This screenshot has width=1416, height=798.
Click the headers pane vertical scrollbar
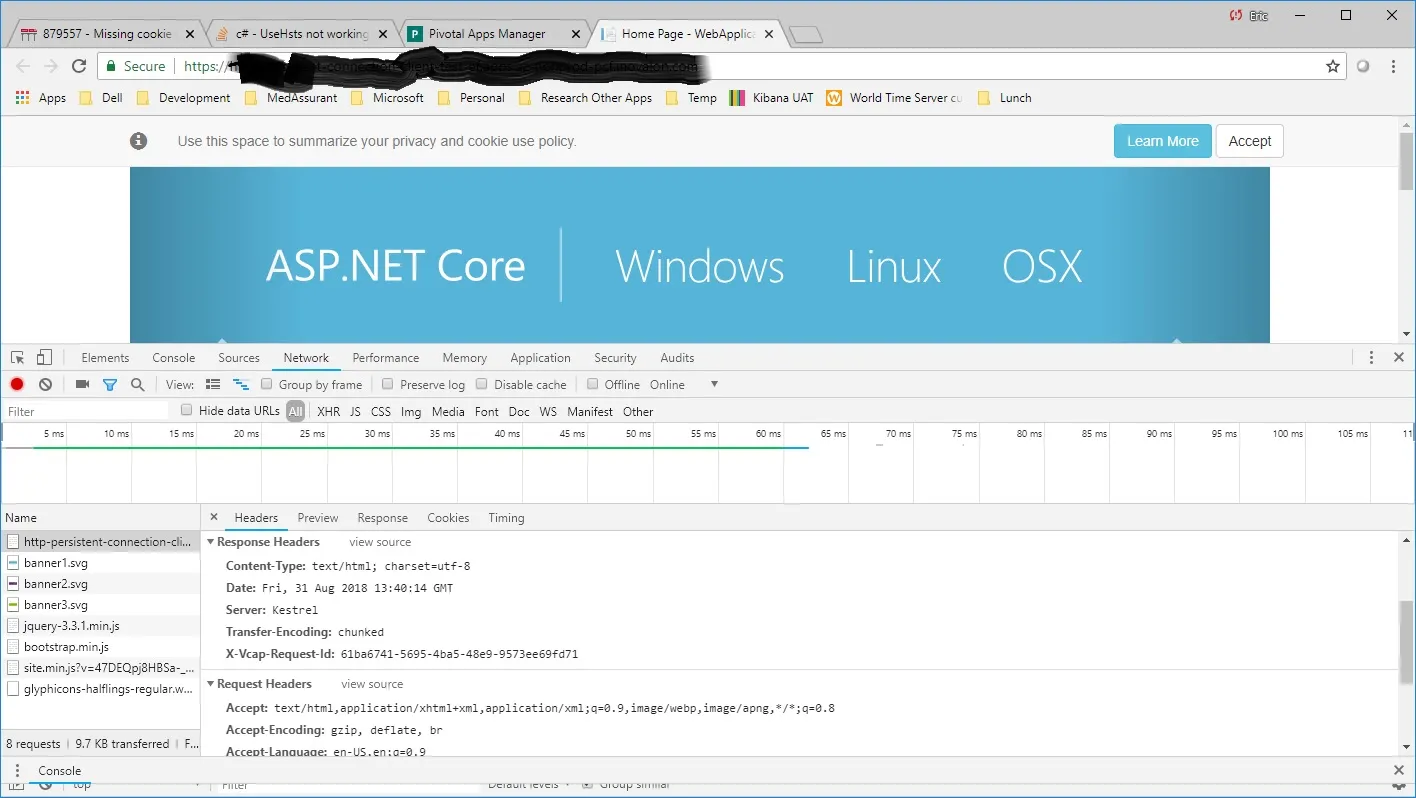(x=1407, y=644)
